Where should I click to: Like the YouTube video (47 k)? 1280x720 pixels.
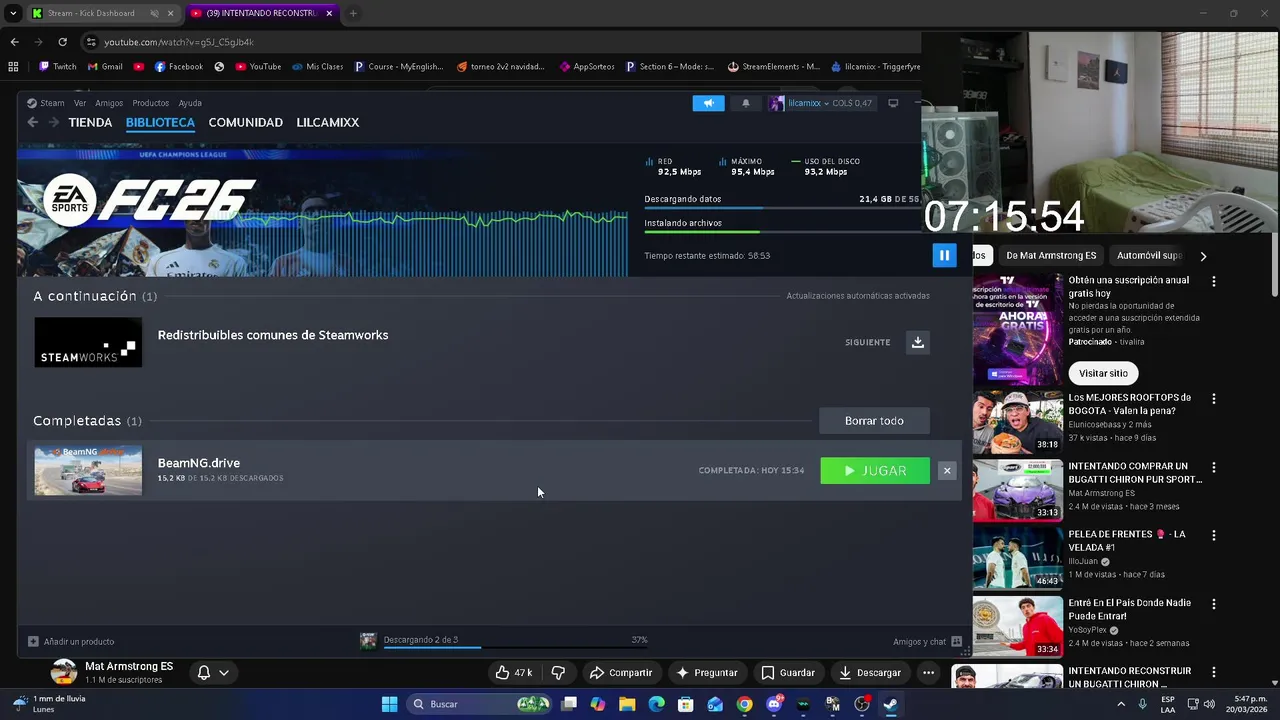pyautogui.click(x=514, y=673)
